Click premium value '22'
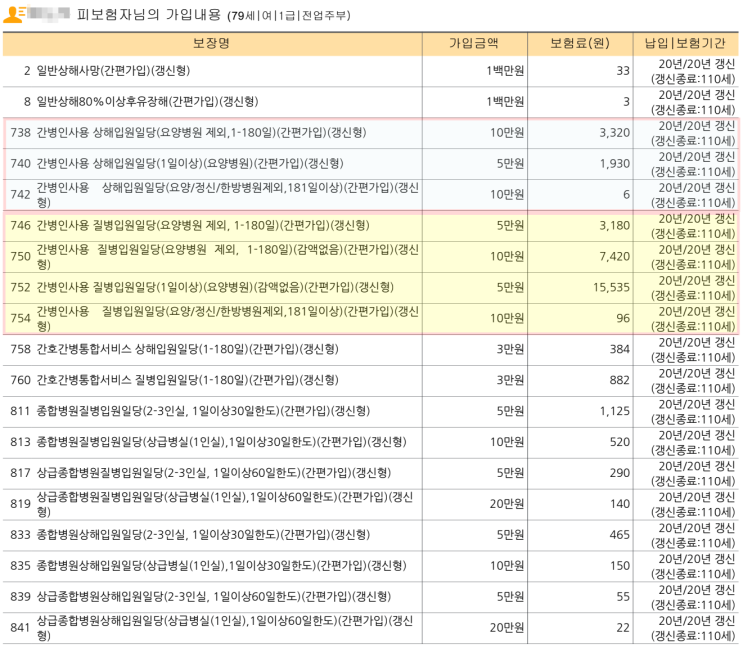Image resolution: width=743 pixels, height=648 pixels. tap(623, 628)
